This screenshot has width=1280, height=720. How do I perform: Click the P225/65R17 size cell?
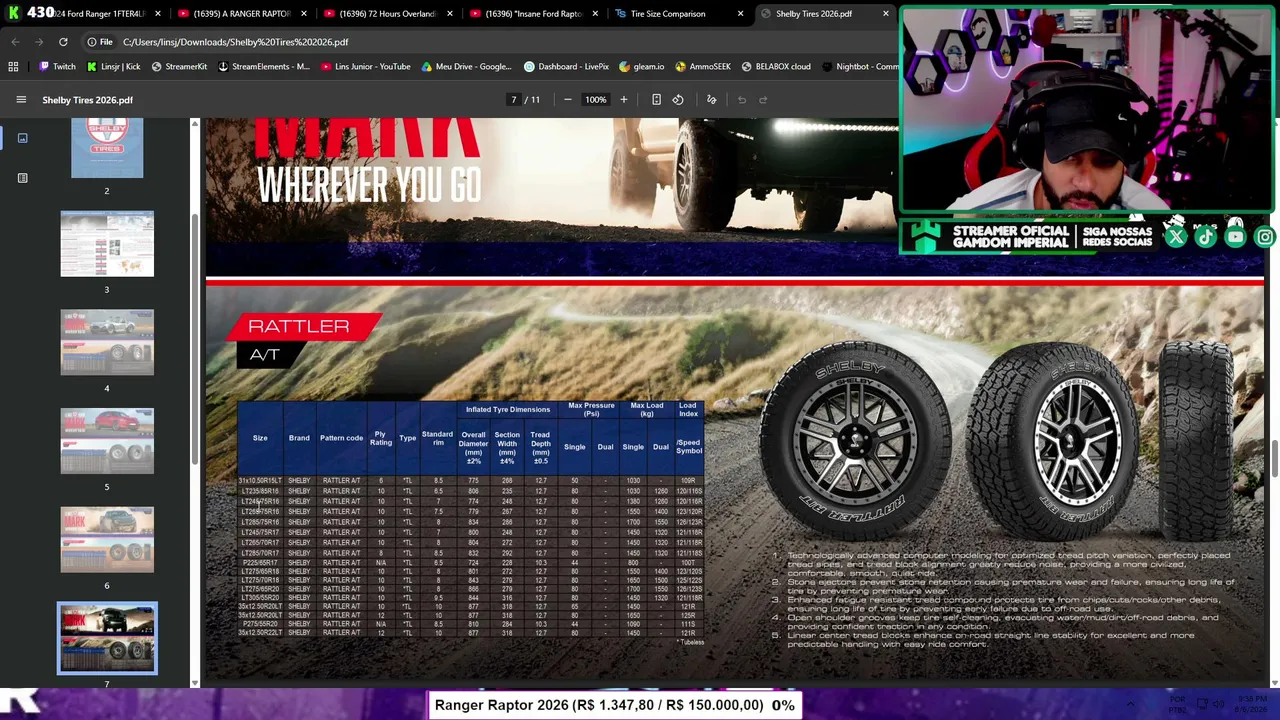pos(260,563)
